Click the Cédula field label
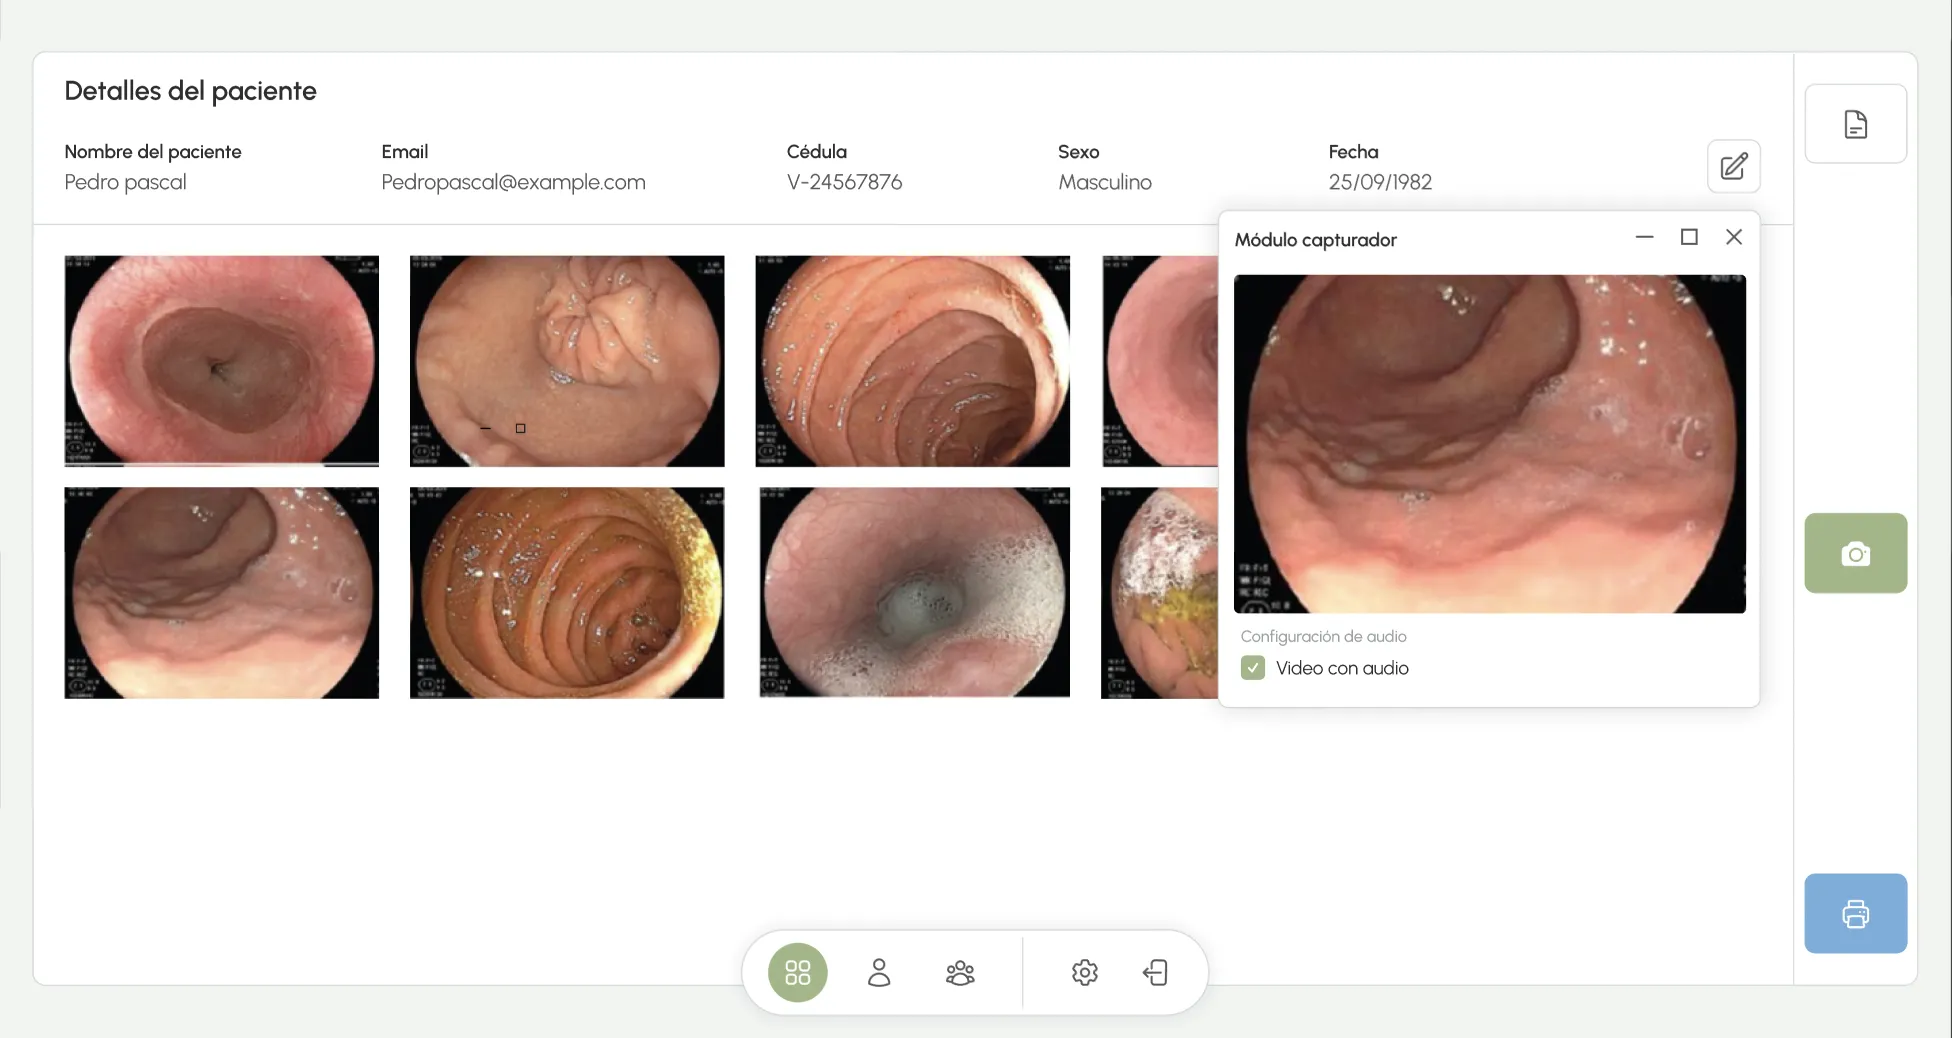Image resolution: width=1952 pixels, height=1038 pixels. pyautogui.click(x=817, y=152)
